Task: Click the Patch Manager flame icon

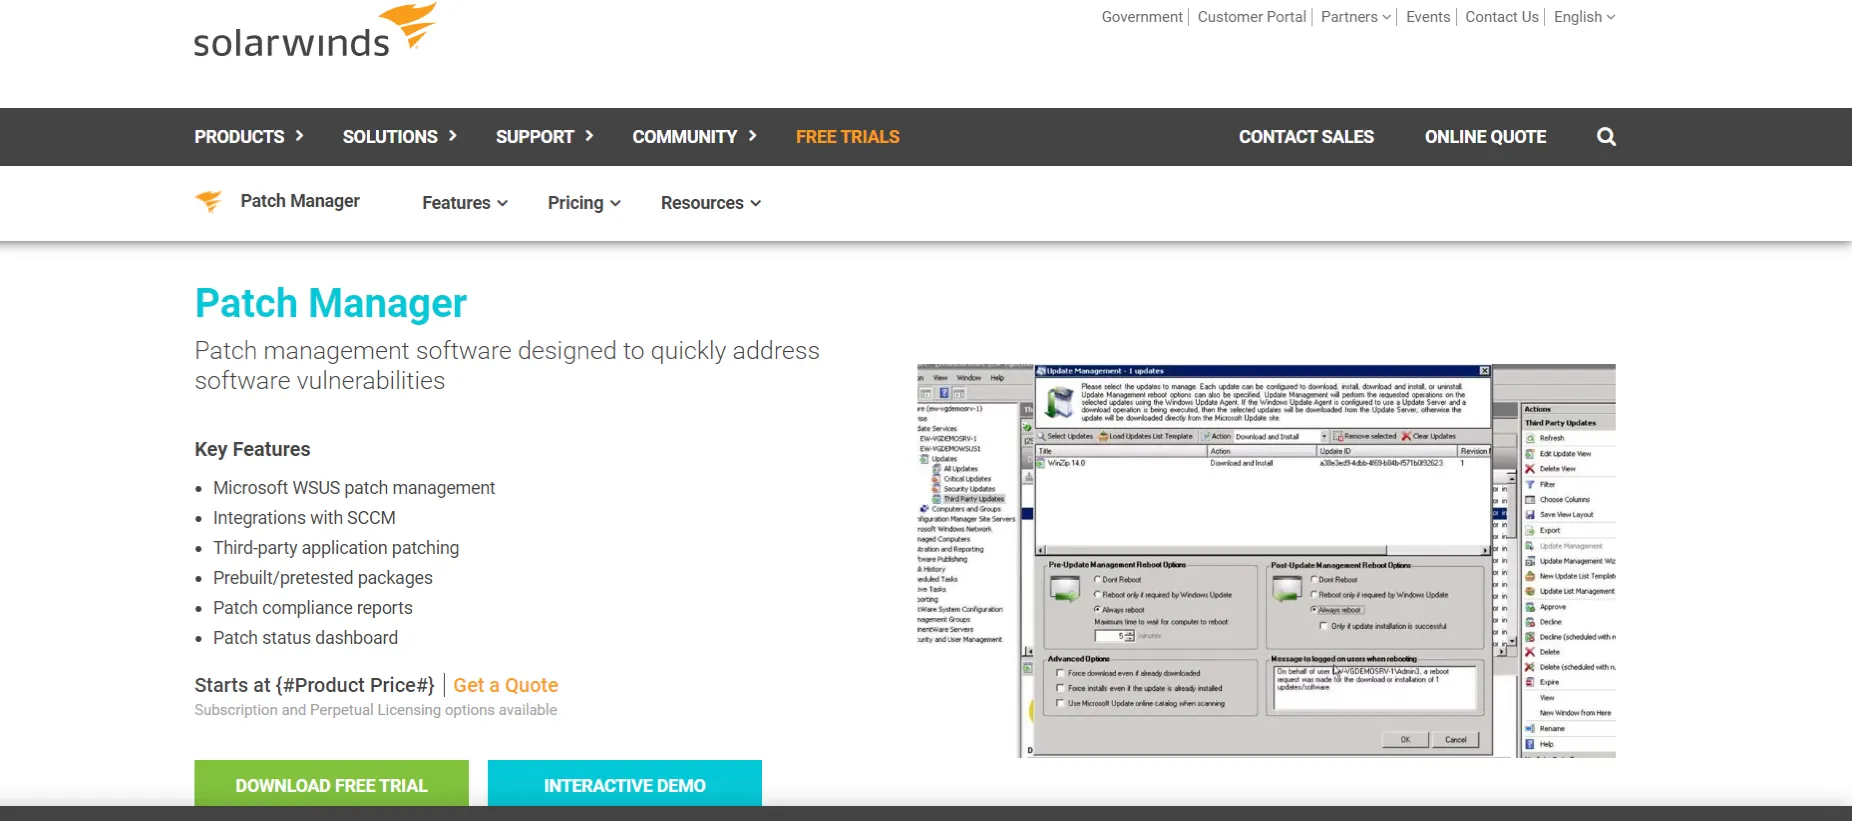Action: [x=209, y=201]
